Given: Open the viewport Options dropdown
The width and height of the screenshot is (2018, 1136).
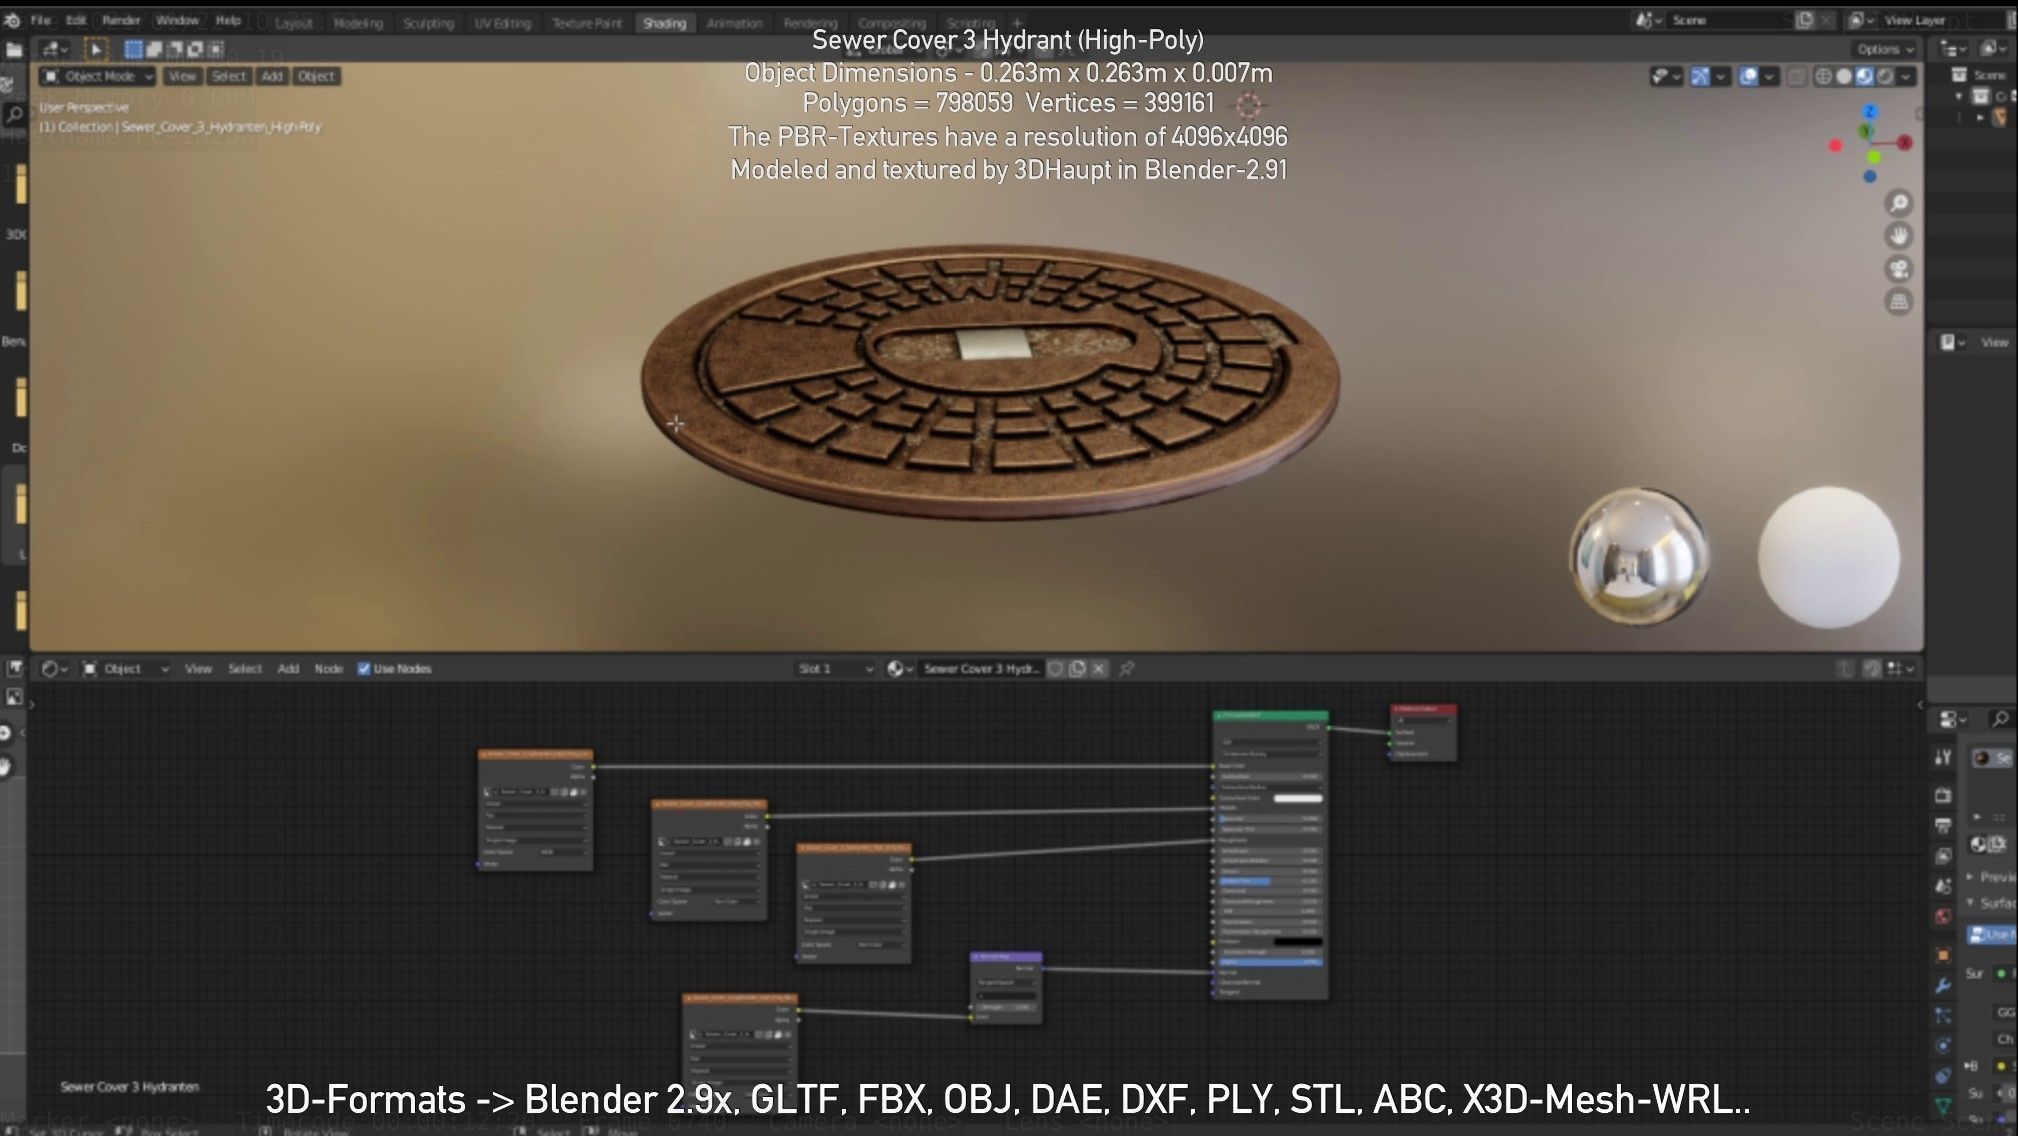Looking at the screenshot, I should (x=1885, y=49).
